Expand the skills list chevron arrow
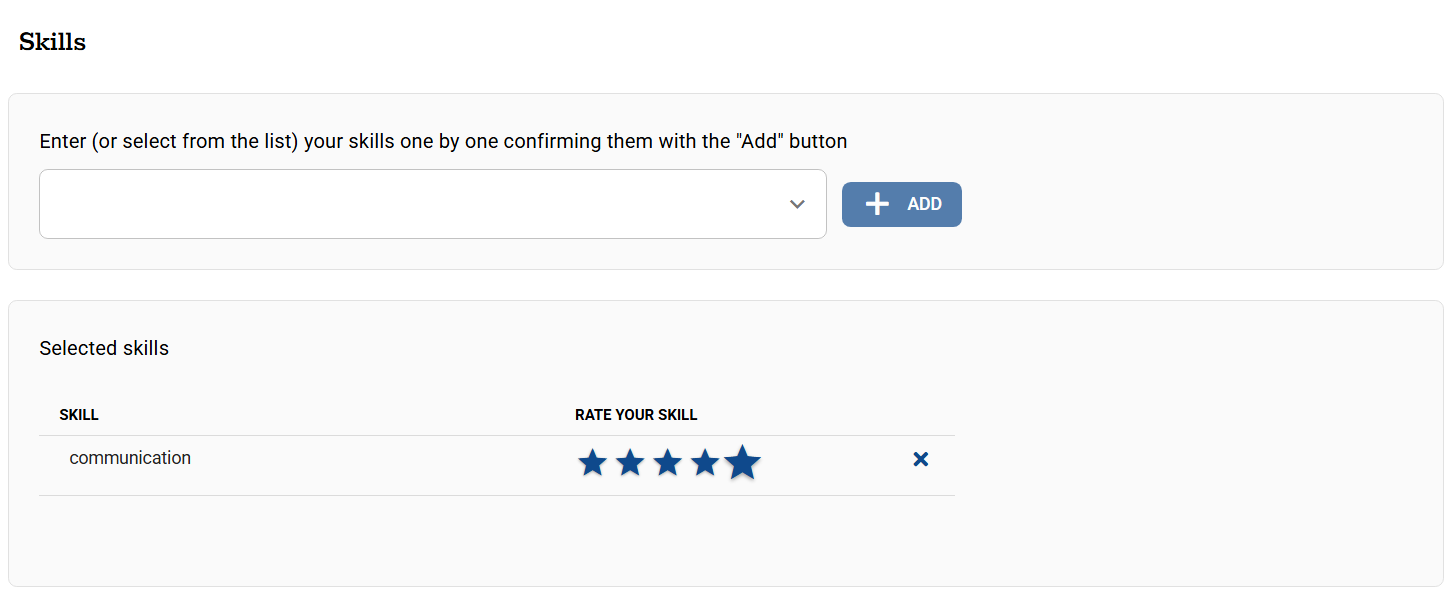Viewport: 1456px width, 603px height. (x=797, y=204)
